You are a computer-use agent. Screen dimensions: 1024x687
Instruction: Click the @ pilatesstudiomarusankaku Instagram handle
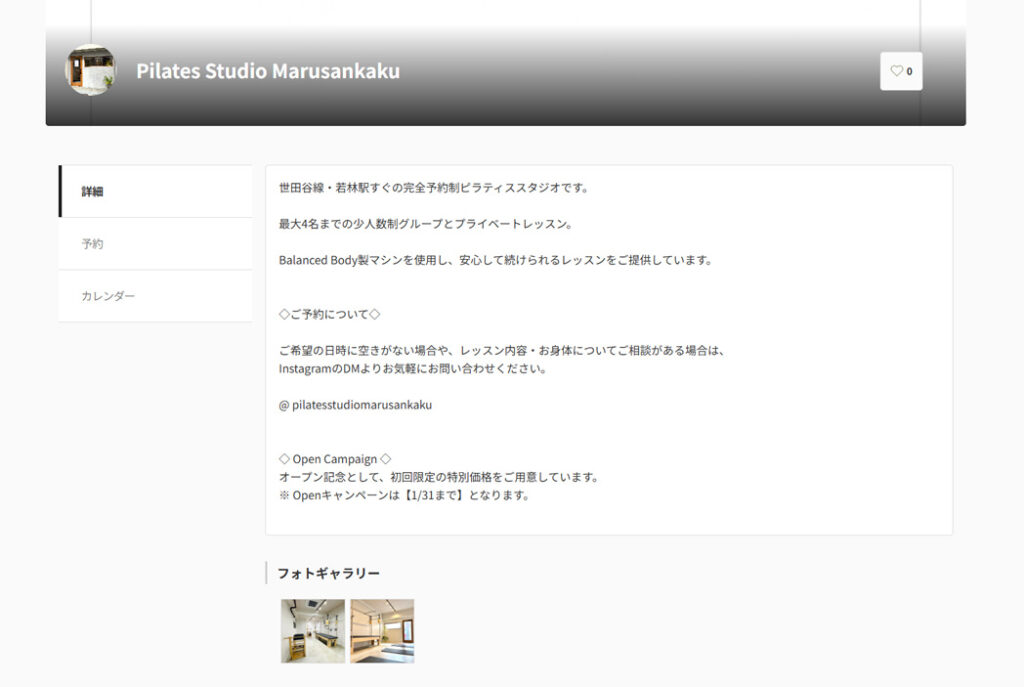pyautogui.click(x=355, y=405)
